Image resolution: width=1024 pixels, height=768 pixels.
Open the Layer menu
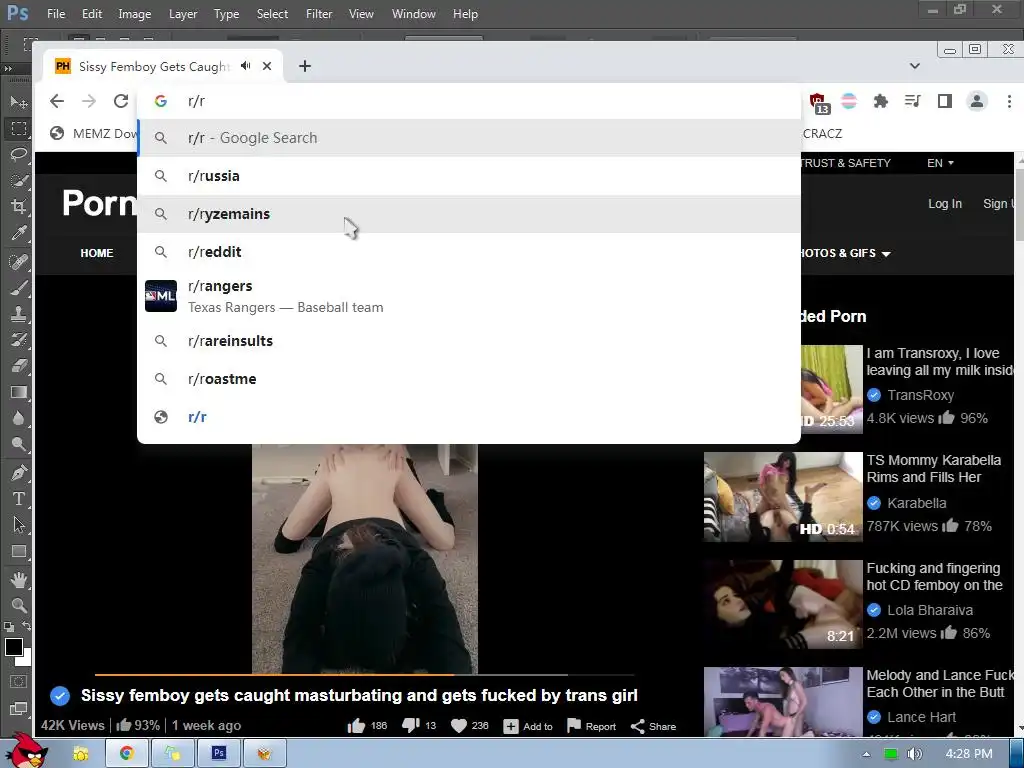[x=183, y=14]
